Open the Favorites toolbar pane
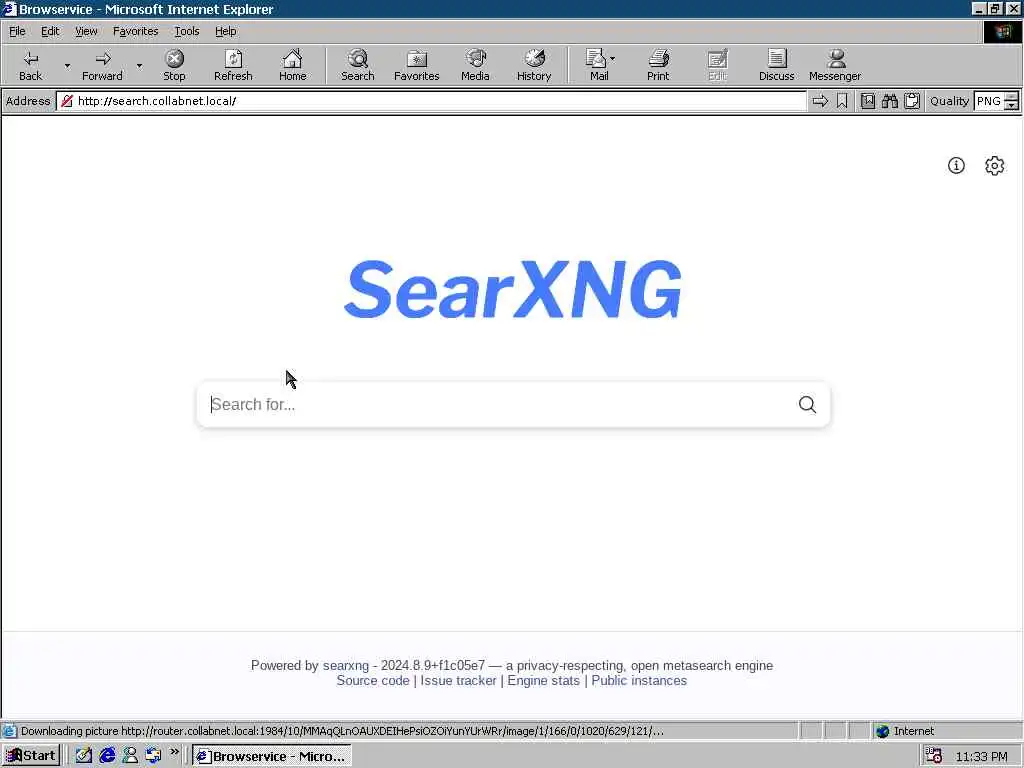Screen dimensions: 1024x768 click(x=417, y=65)
